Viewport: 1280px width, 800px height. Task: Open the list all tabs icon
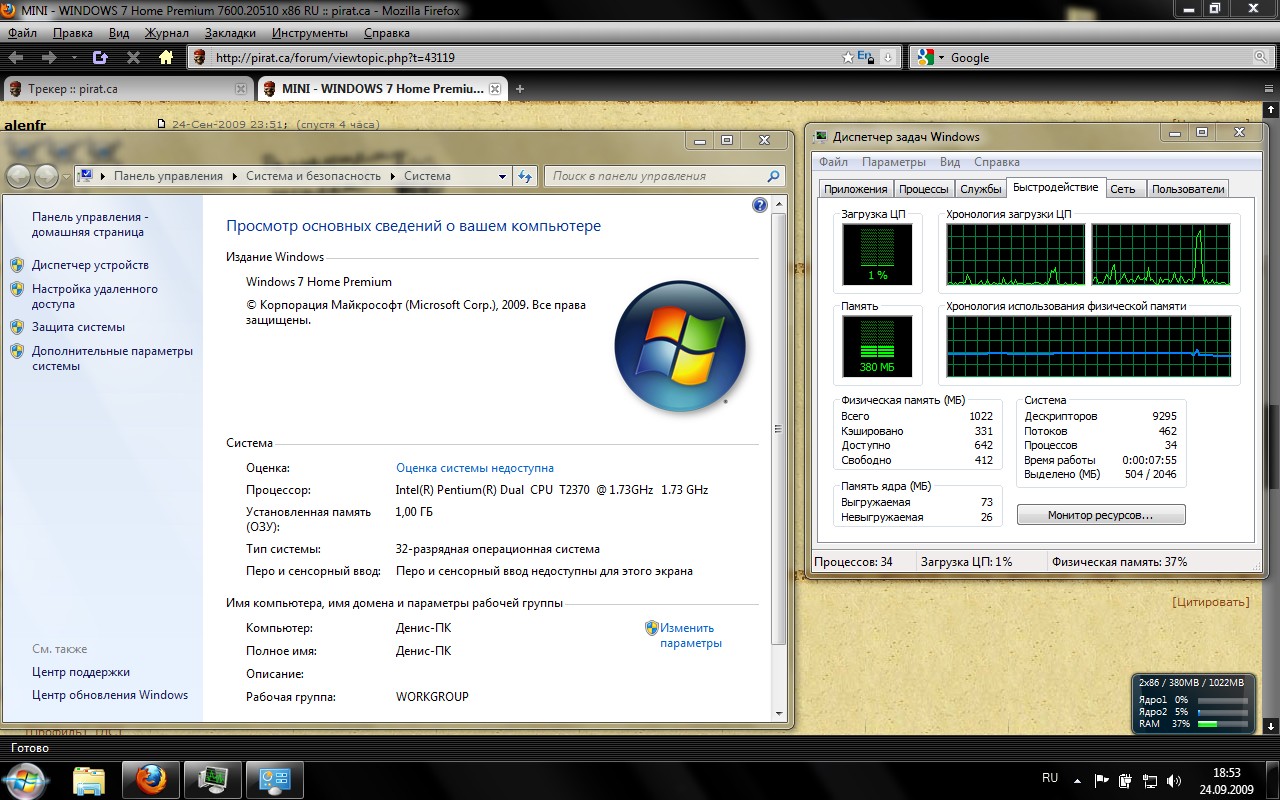coord(1270,89)
